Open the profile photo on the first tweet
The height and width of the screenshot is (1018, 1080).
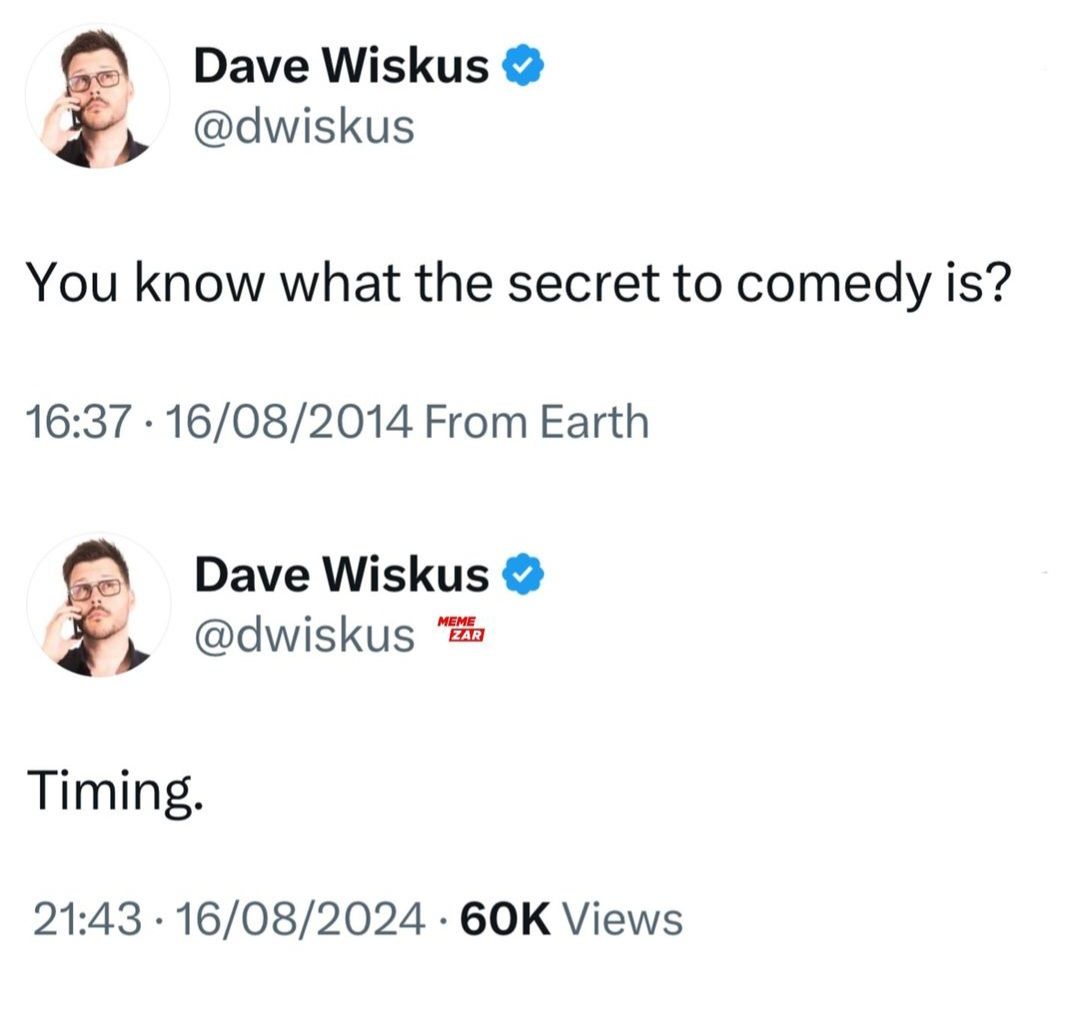97,96
